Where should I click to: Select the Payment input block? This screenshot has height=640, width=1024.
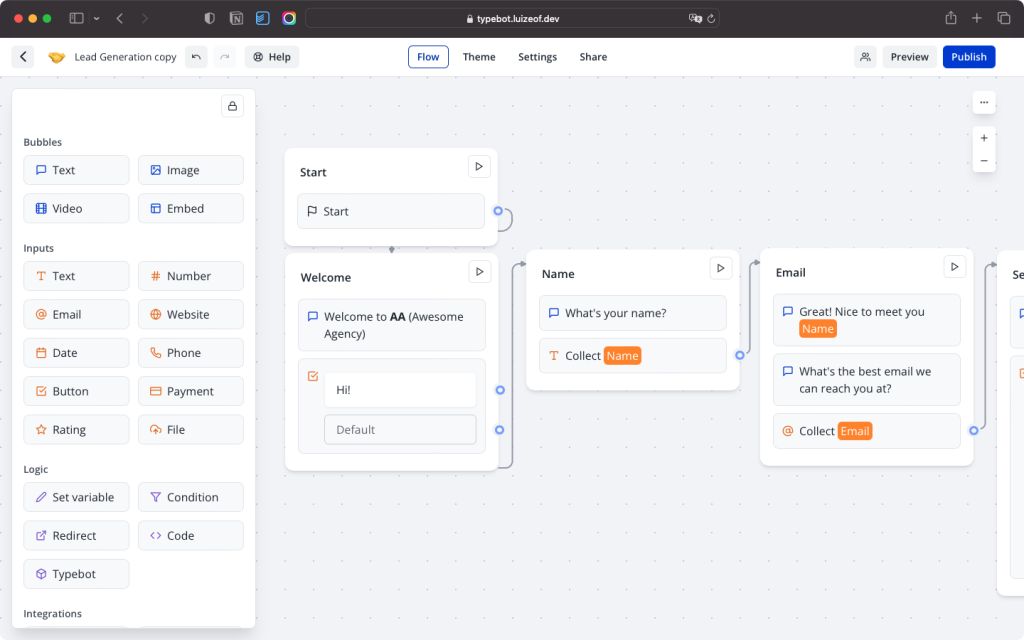[191, 391]
